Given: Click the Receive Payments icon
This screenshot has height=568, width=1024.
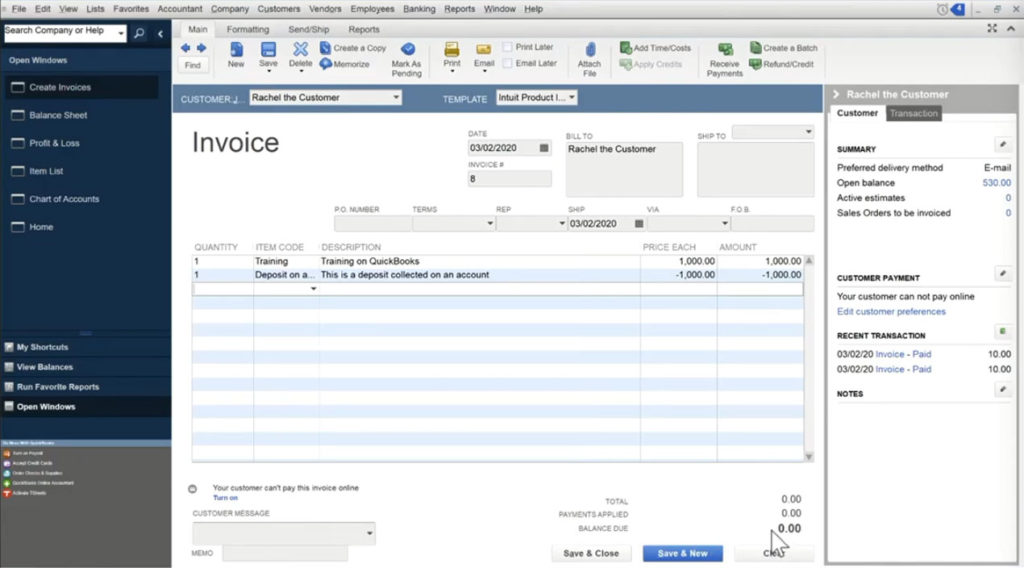Looking at the screenshot, I should [x=725, y=50].
